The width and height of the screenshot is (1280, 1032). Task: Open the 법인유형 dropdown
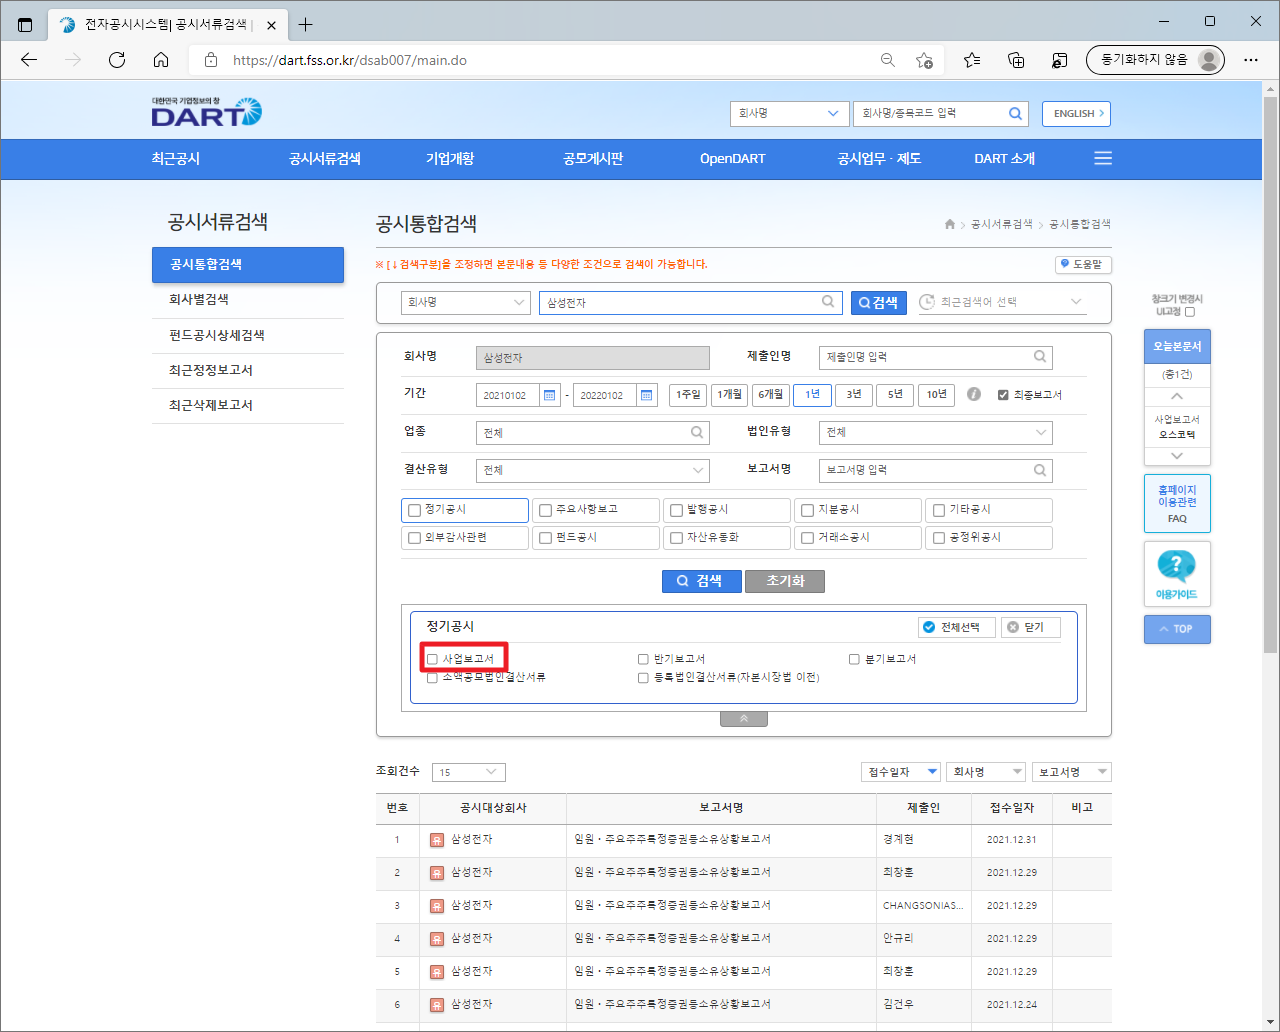(x=935, y=432)
